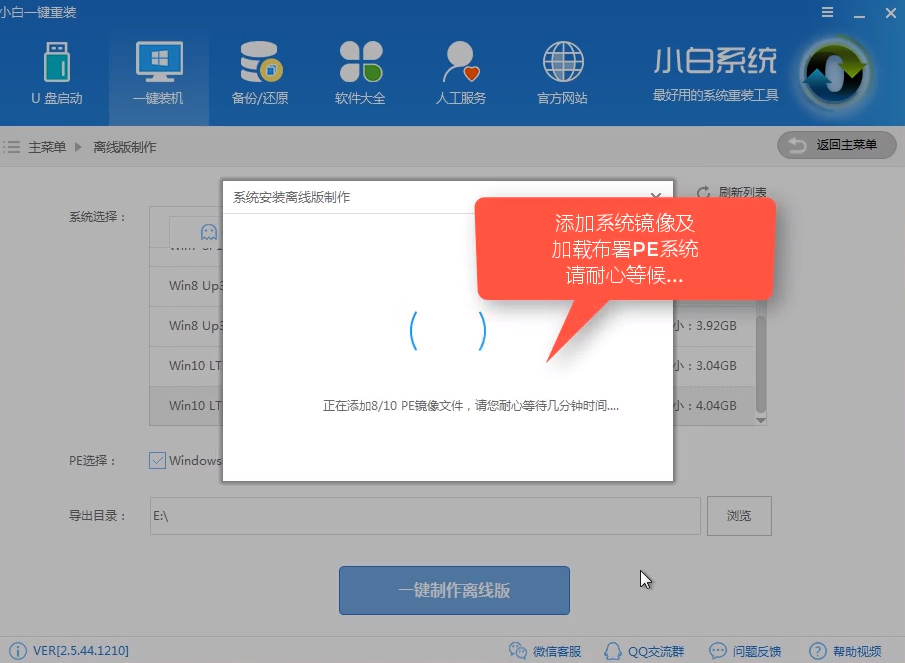
Task: Toggle the Windows PE checkbox
Action: tap(156, 461)
